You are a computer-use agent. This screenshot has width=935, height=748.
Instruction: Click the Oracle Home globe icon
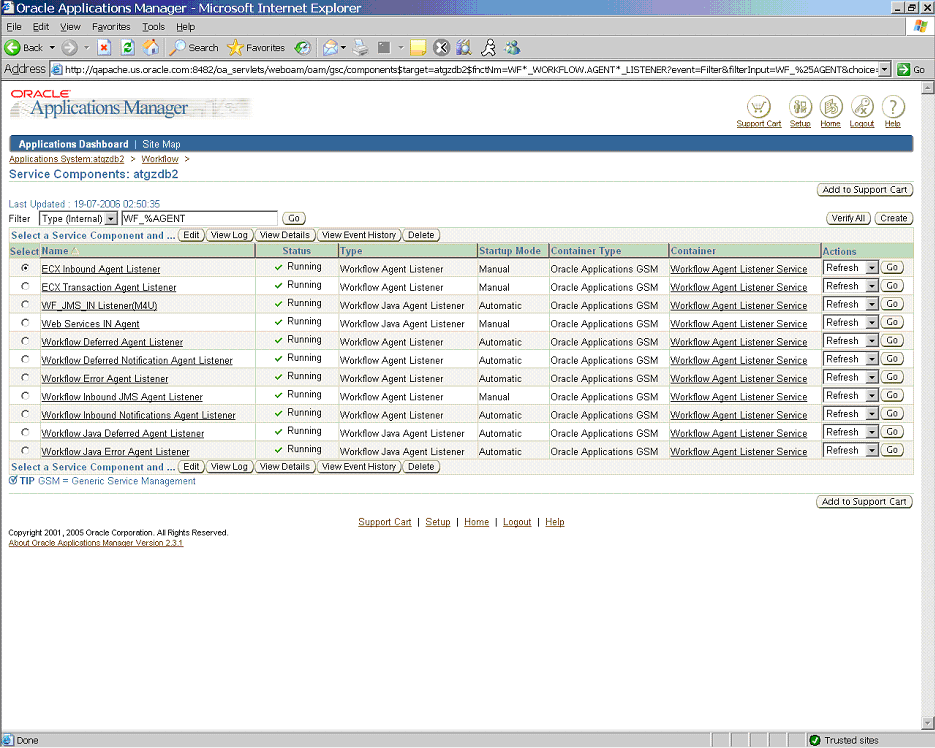click(x=831, y=107)
